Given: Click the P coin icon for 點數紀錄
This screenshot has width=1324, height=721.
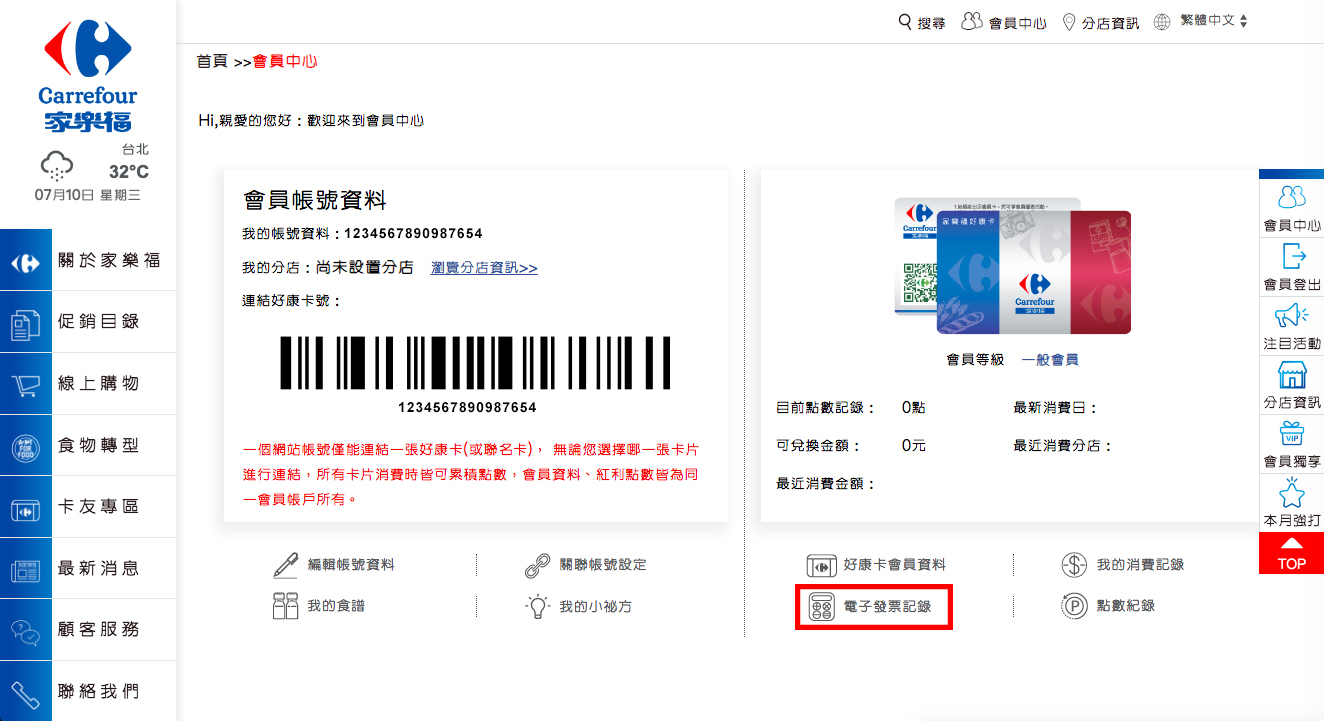Looking at the screenshot, I should click(x=1074, y=606).
